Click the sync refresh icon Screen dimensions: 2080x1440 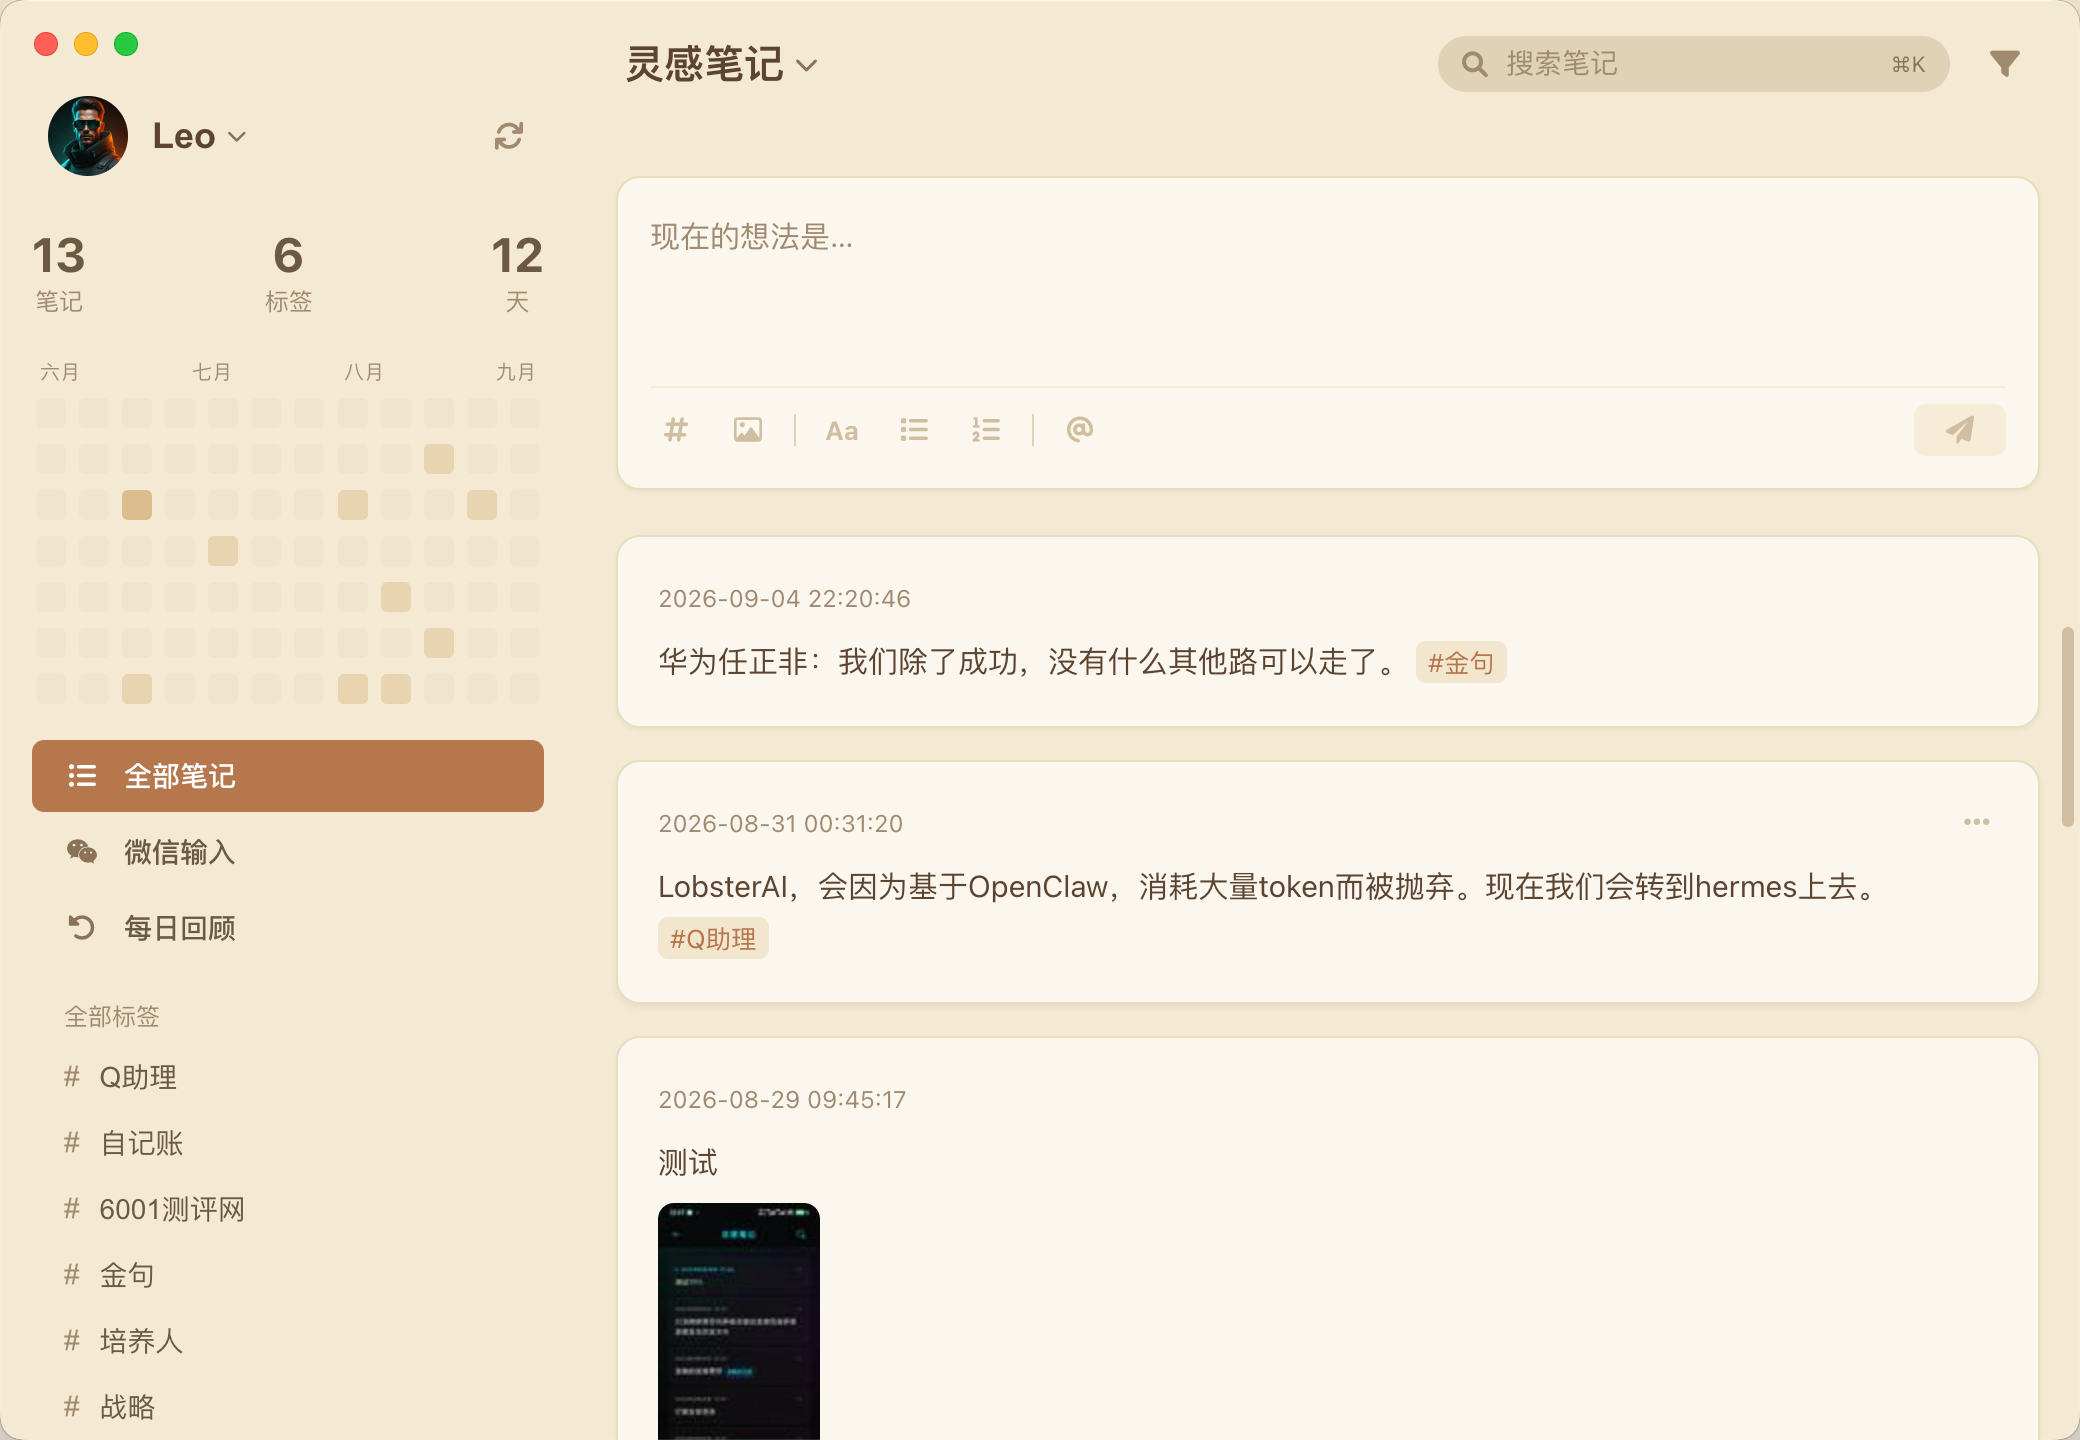pos(509,136)
